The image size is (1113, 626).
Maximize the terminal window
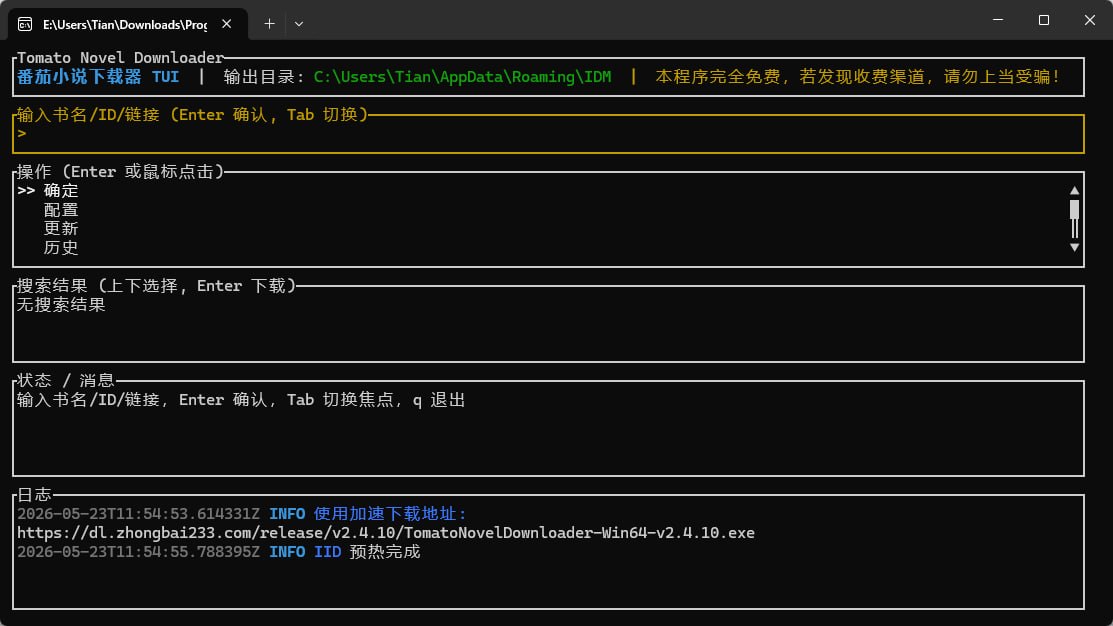click(1043, 21)
